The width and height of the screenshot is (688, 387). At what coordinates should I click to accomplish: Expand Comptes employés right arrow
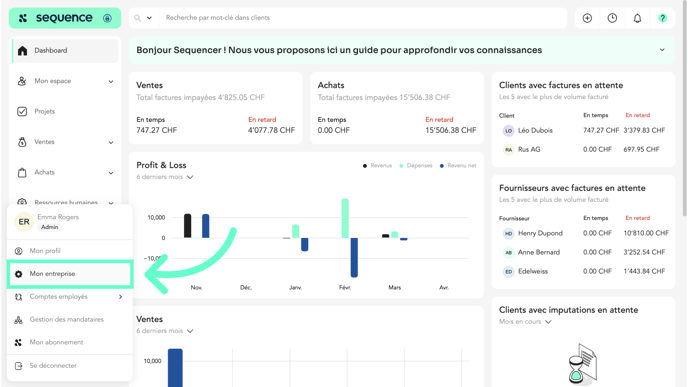click(120, 297)
